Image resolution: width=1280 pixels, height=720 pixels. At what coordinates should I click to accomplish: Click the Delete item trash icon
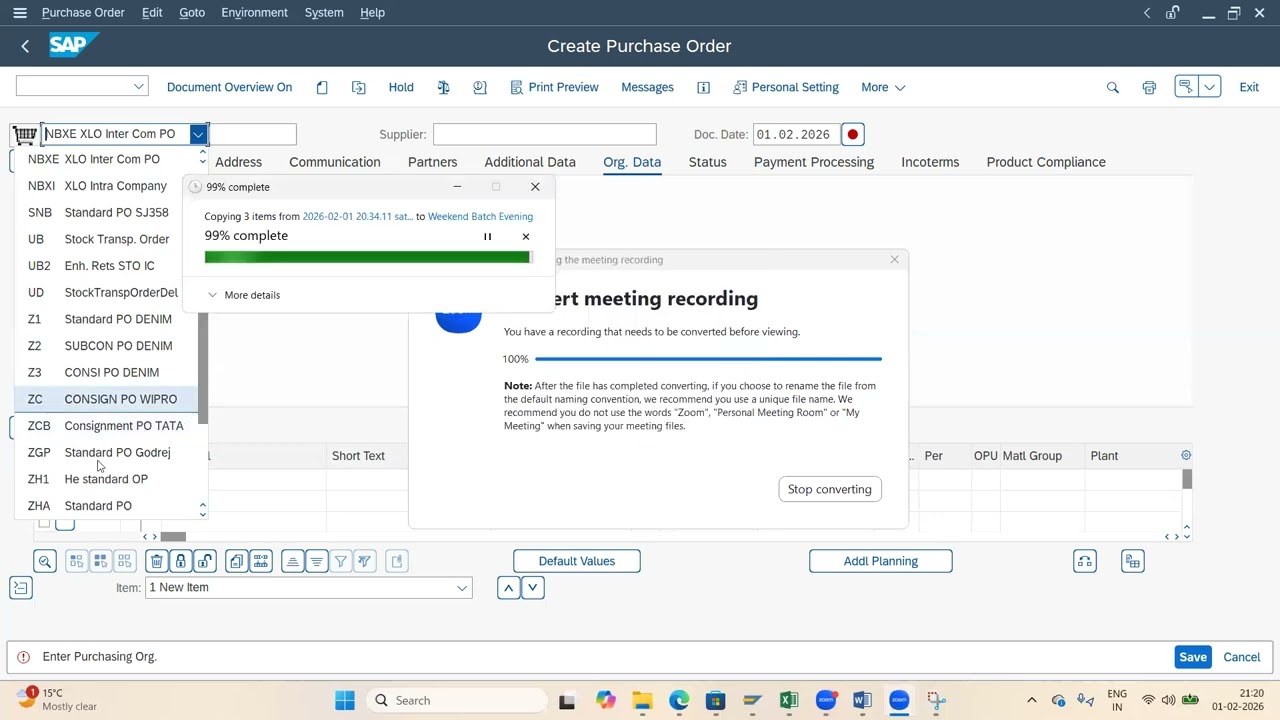pos(156,561)
